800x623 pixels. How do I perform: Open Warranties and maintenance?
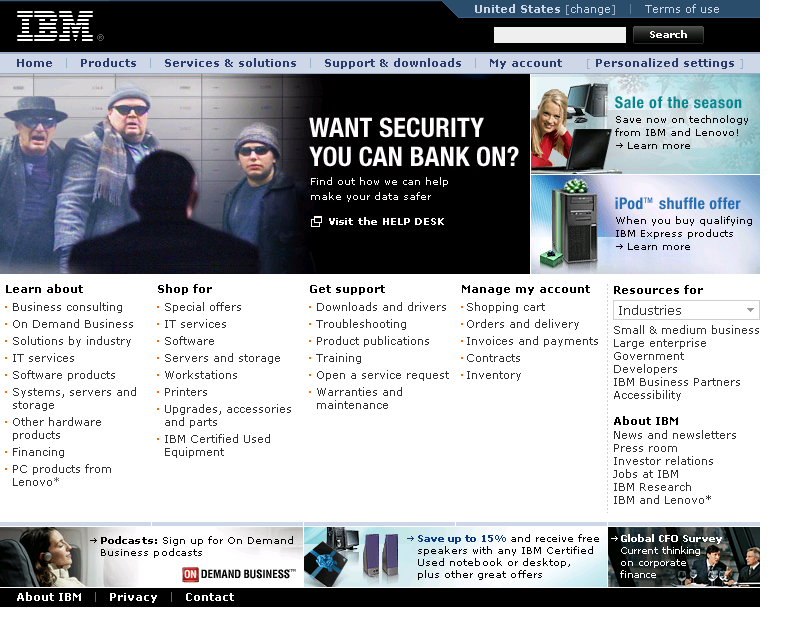359,398
